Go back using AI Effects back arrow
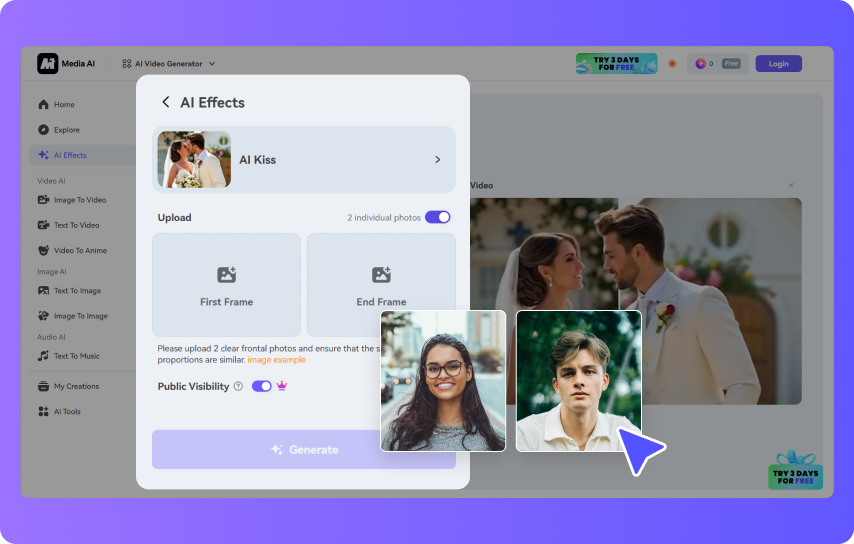 point(166,102)
